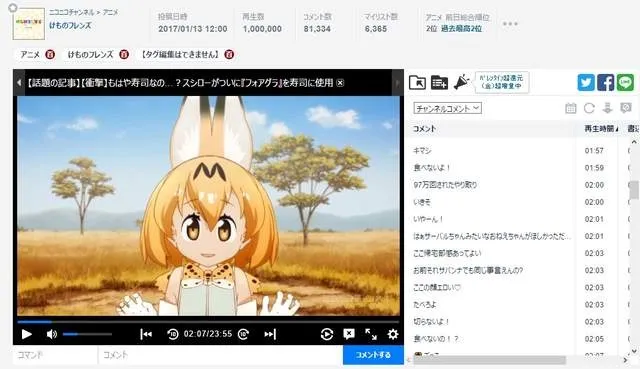Click the comment input field
This screenshot has width=640, height=369.
pos(220,355)
